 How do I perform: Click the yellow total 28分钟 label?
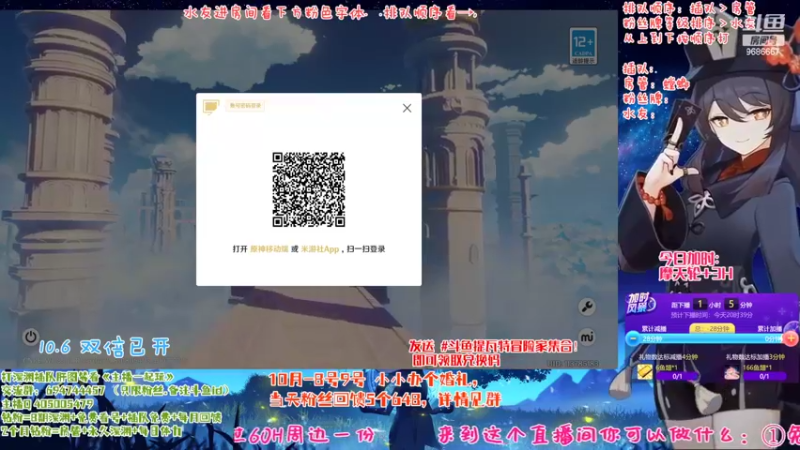(712, 329)
